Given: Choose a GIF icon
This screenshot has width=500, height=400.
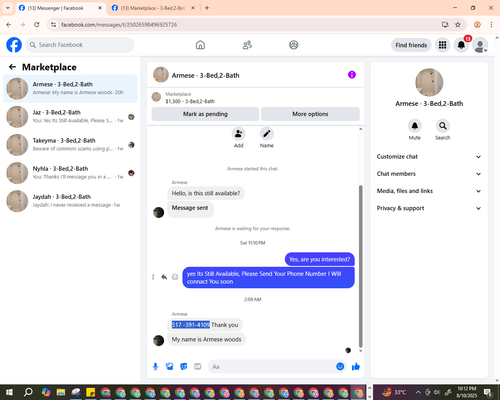Looking at the screenshot, I should (x=198, y=367).
